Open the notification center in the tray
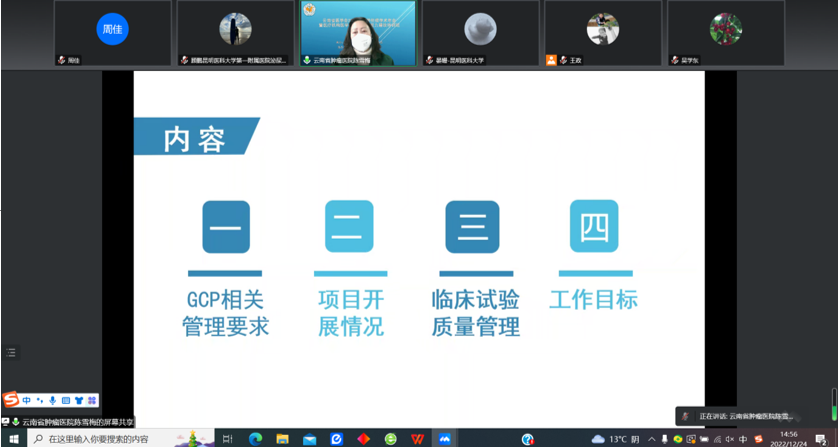Viewport: 838px width, 447px height. 820,439
